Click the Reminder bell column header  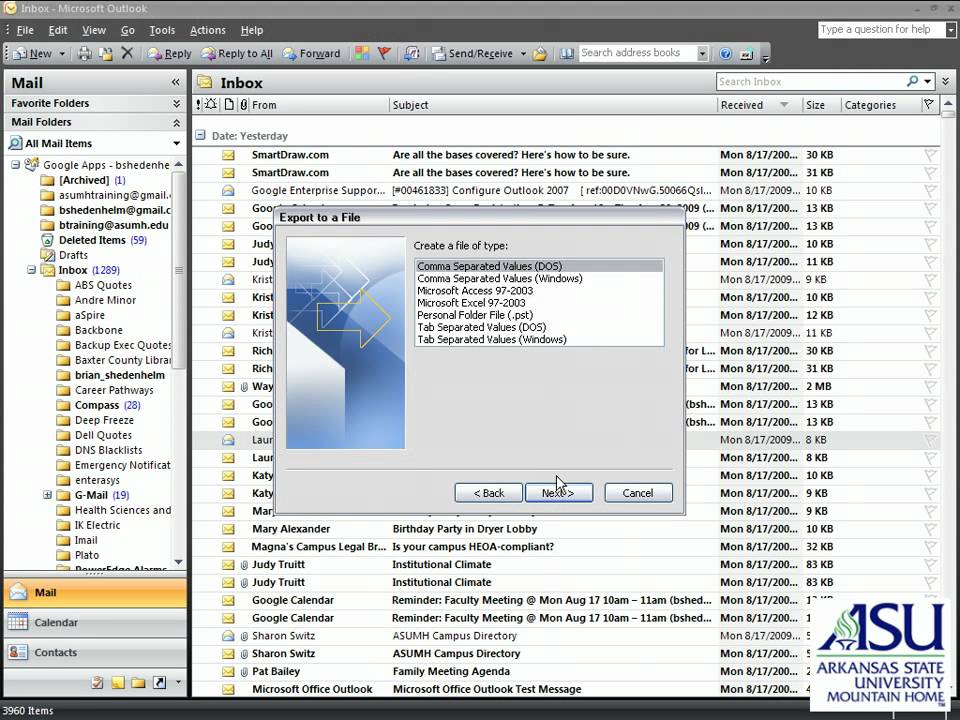(211, 105)
